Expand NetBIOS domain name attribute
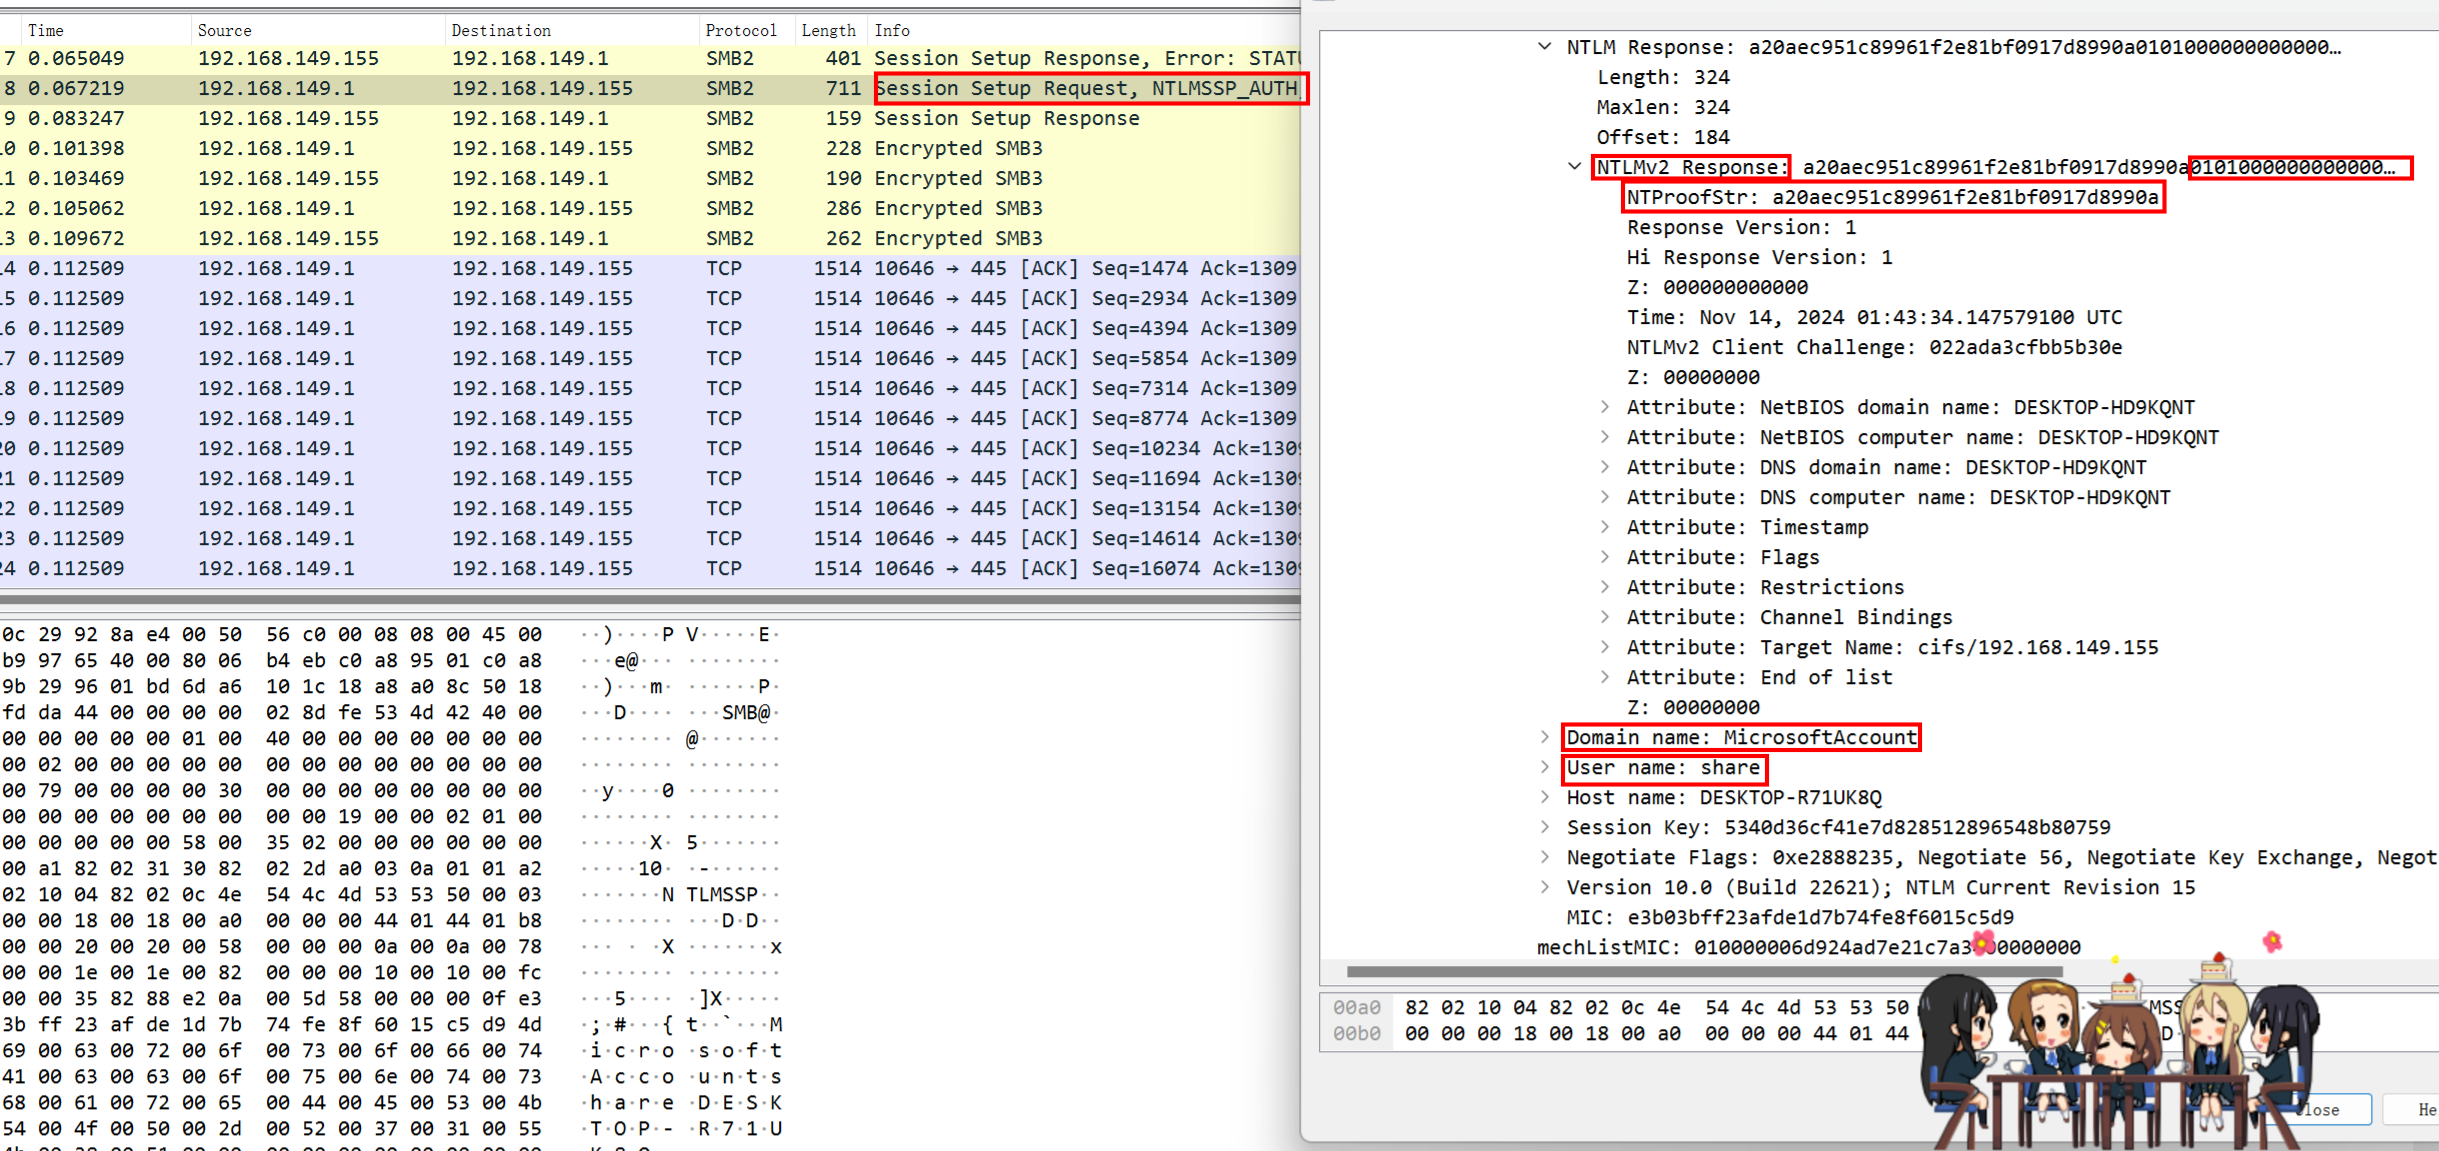This screenshot has width=2439, height=1151. tap(1605, 407)
